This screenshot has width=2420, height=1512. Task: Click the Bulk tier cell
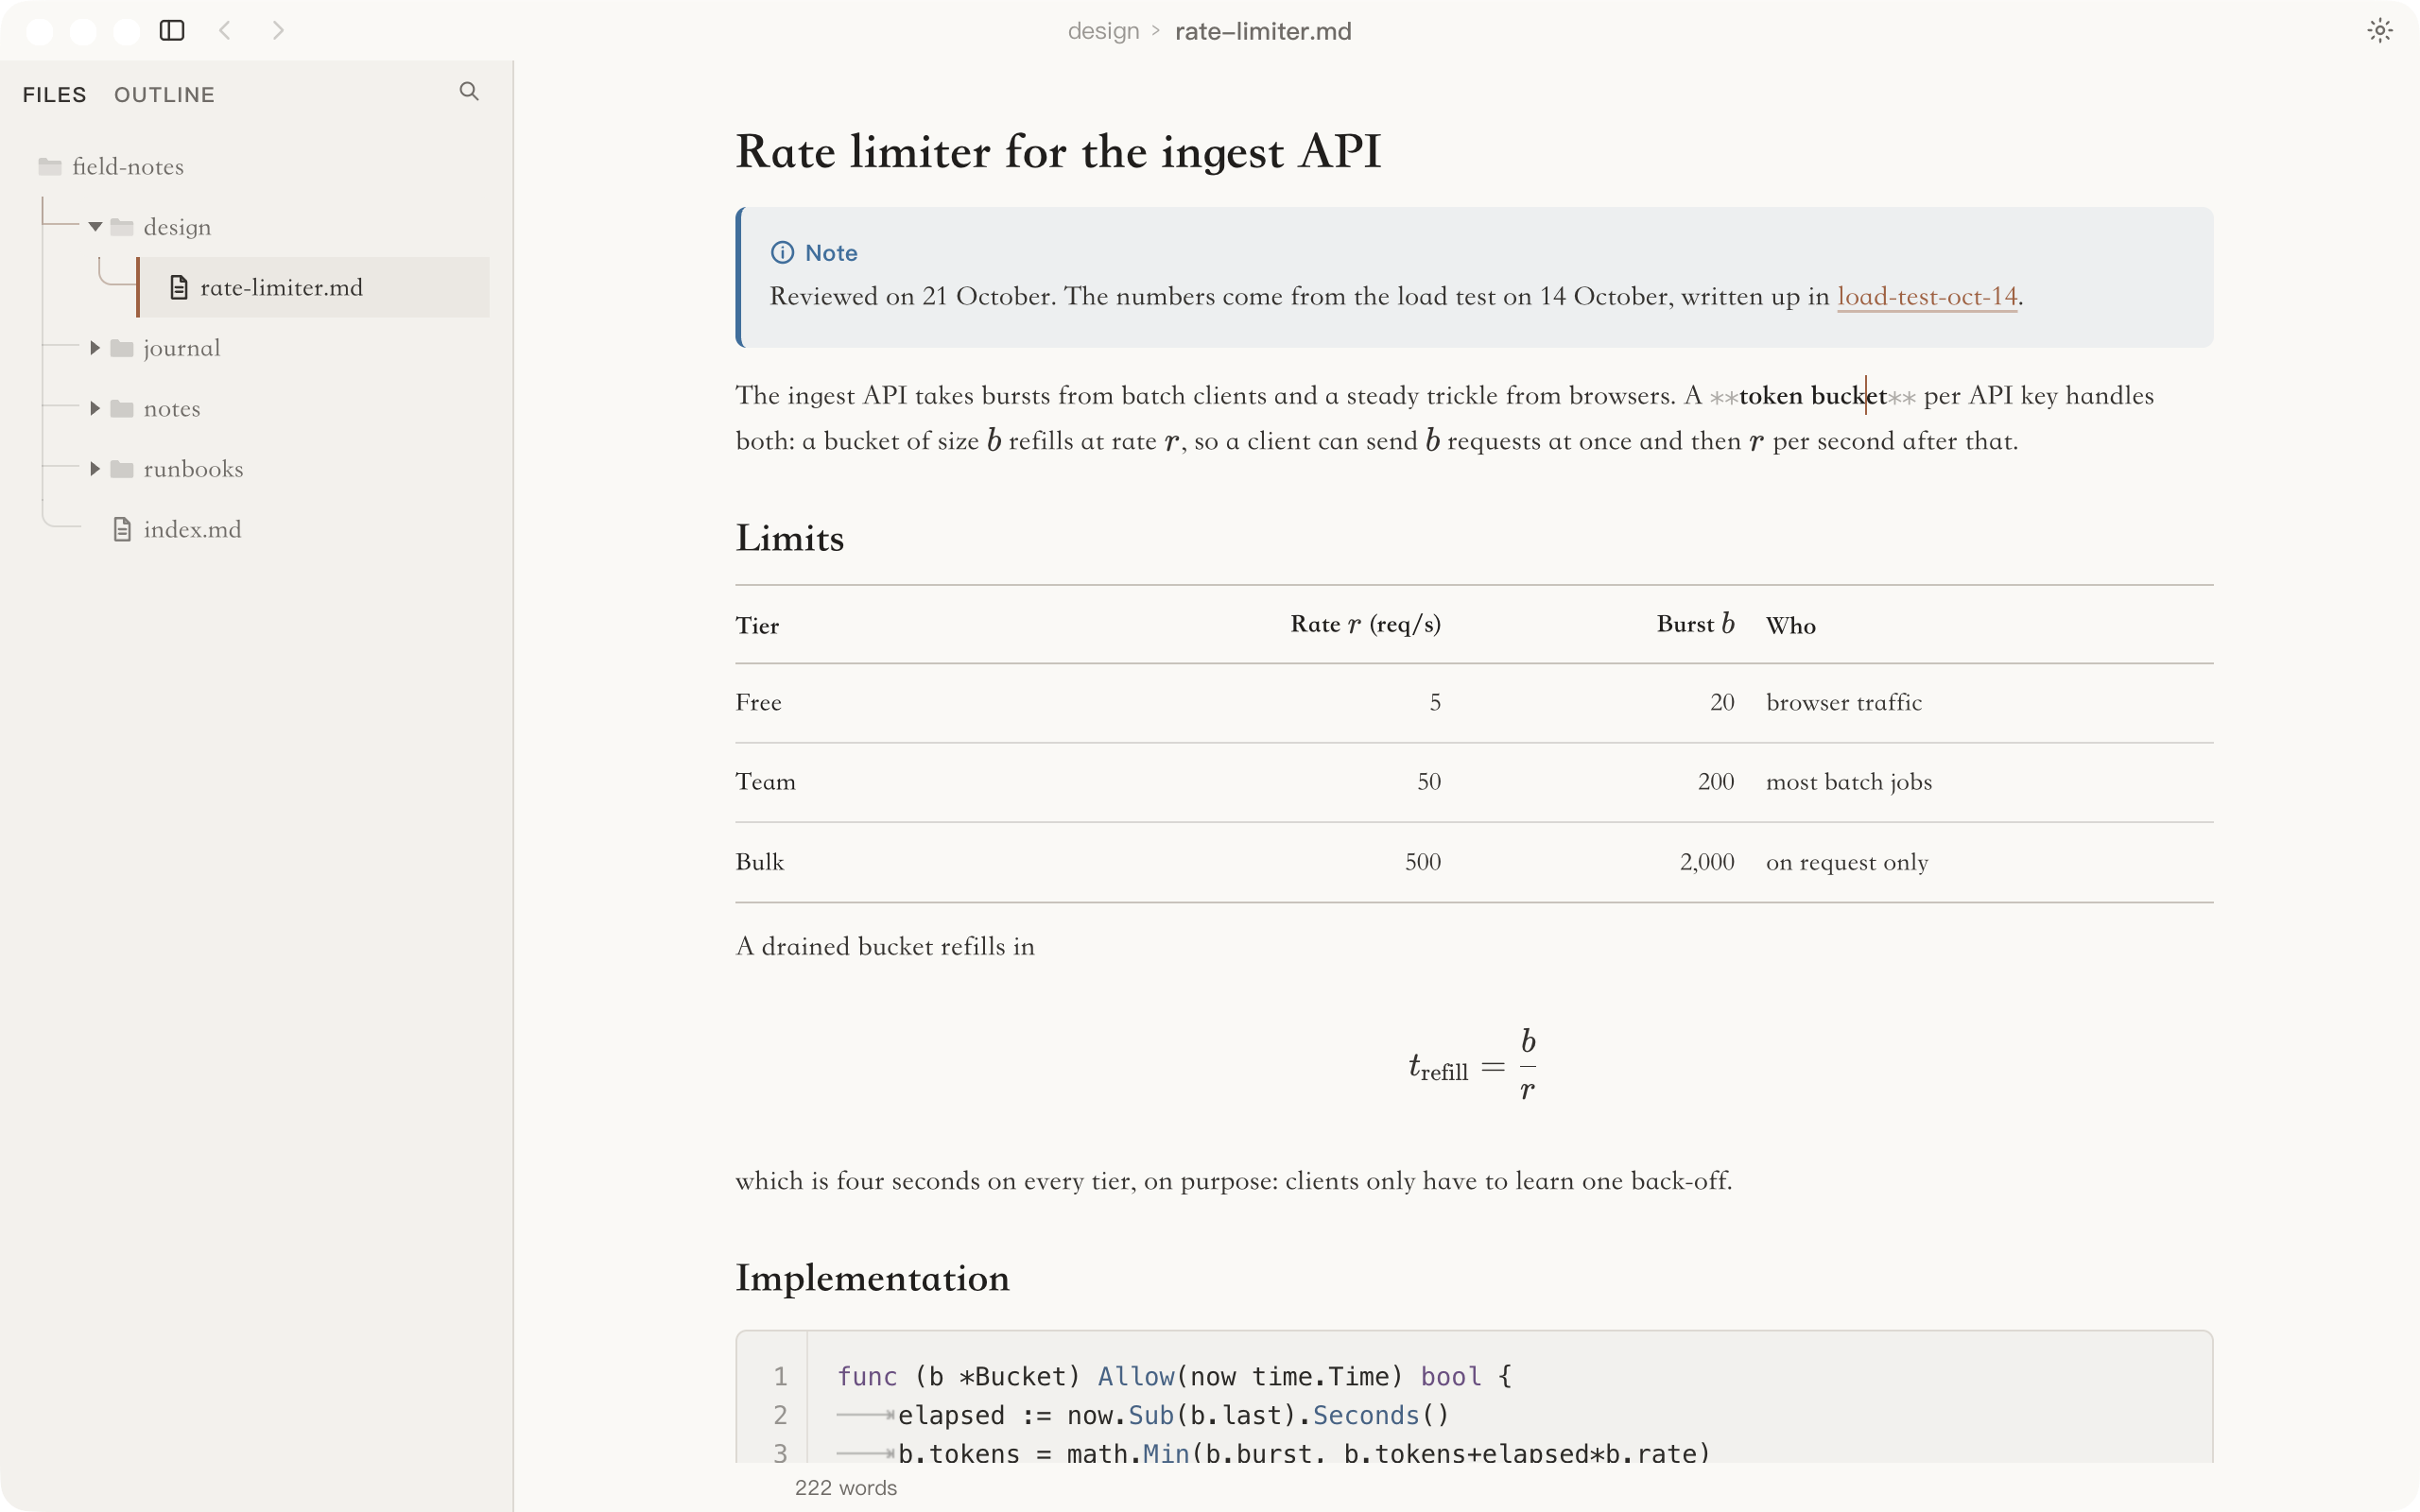pos(759,862)
